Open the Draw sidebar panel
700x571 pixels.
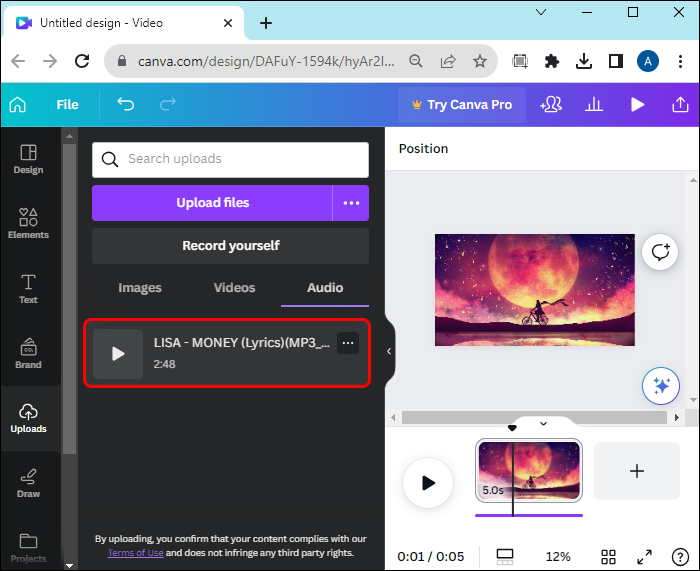point(29,483)
